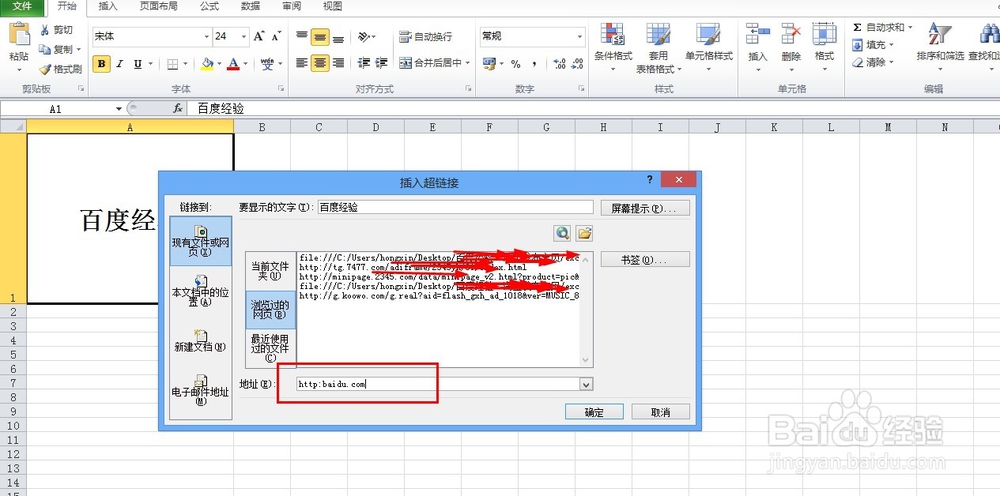Toggle center horizontal alignment
Screen dimensions: 1000x496
click(320, 63)
